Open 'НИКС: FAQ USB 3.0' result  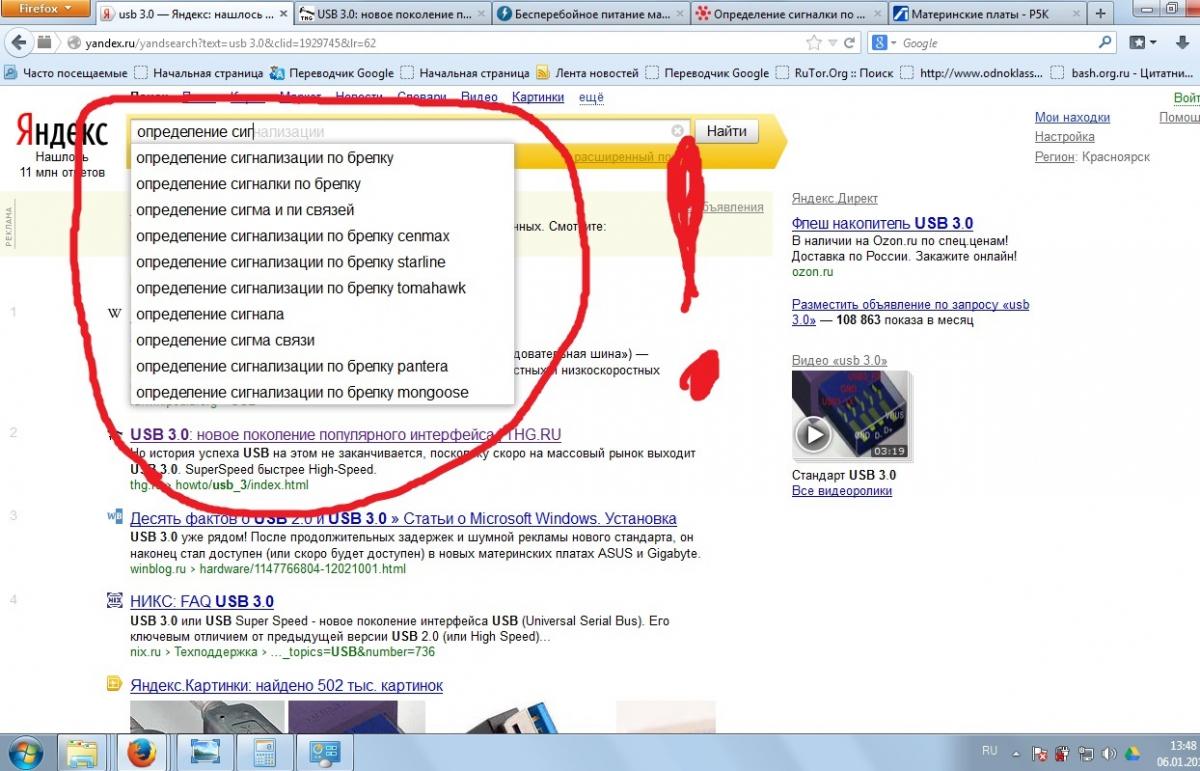pos(201,601)
